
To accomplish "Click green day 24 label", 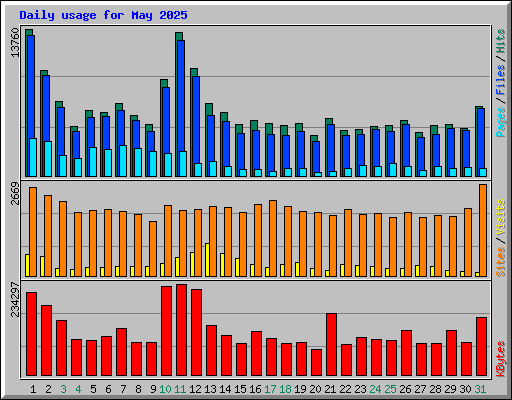I will tap(375, 389).
